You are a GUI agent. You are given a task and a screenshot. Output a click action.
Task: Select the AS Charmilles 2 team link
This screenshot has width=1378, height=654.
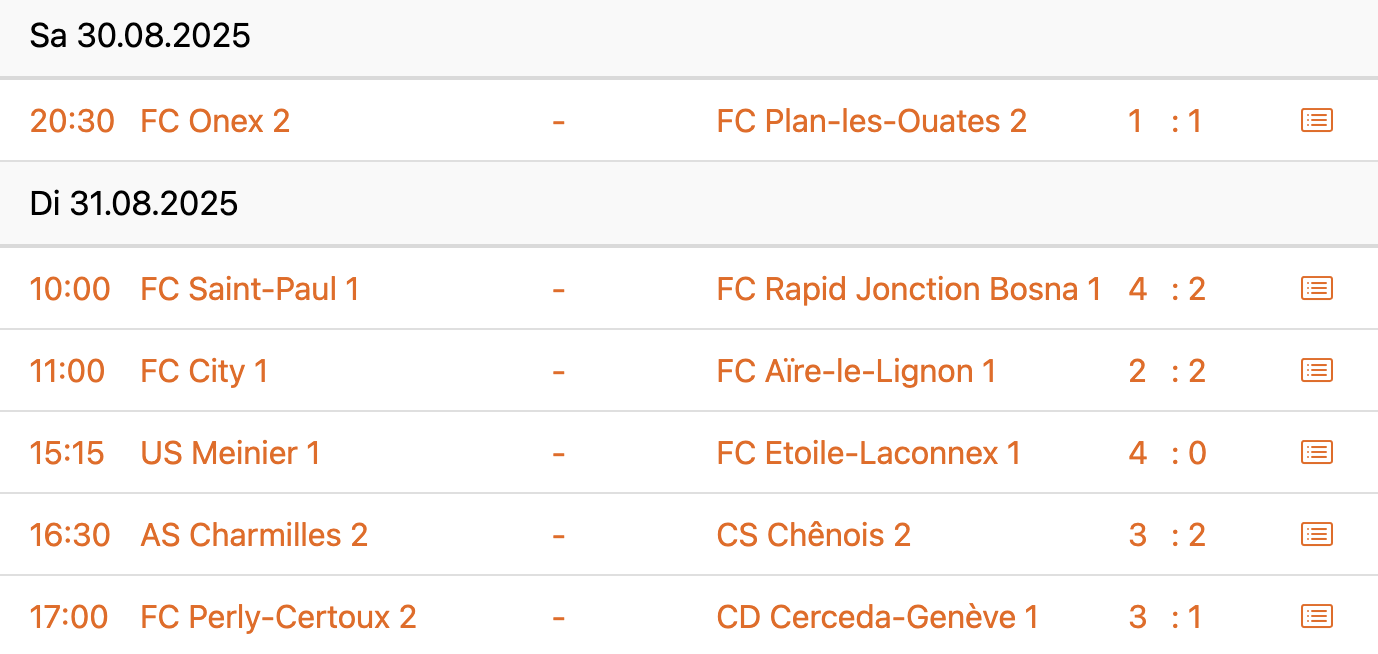pyautogui.click(x=254, y=535)
